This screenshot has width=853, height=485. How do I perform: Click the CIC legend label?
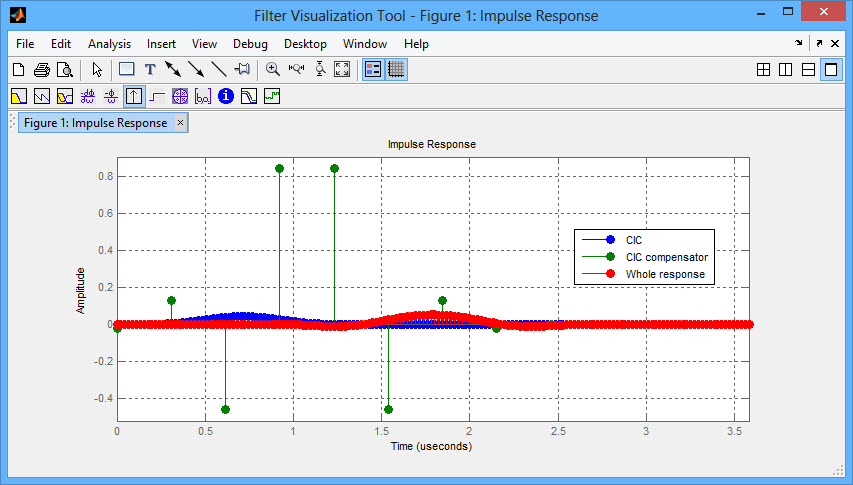click(x=634, y=240)
